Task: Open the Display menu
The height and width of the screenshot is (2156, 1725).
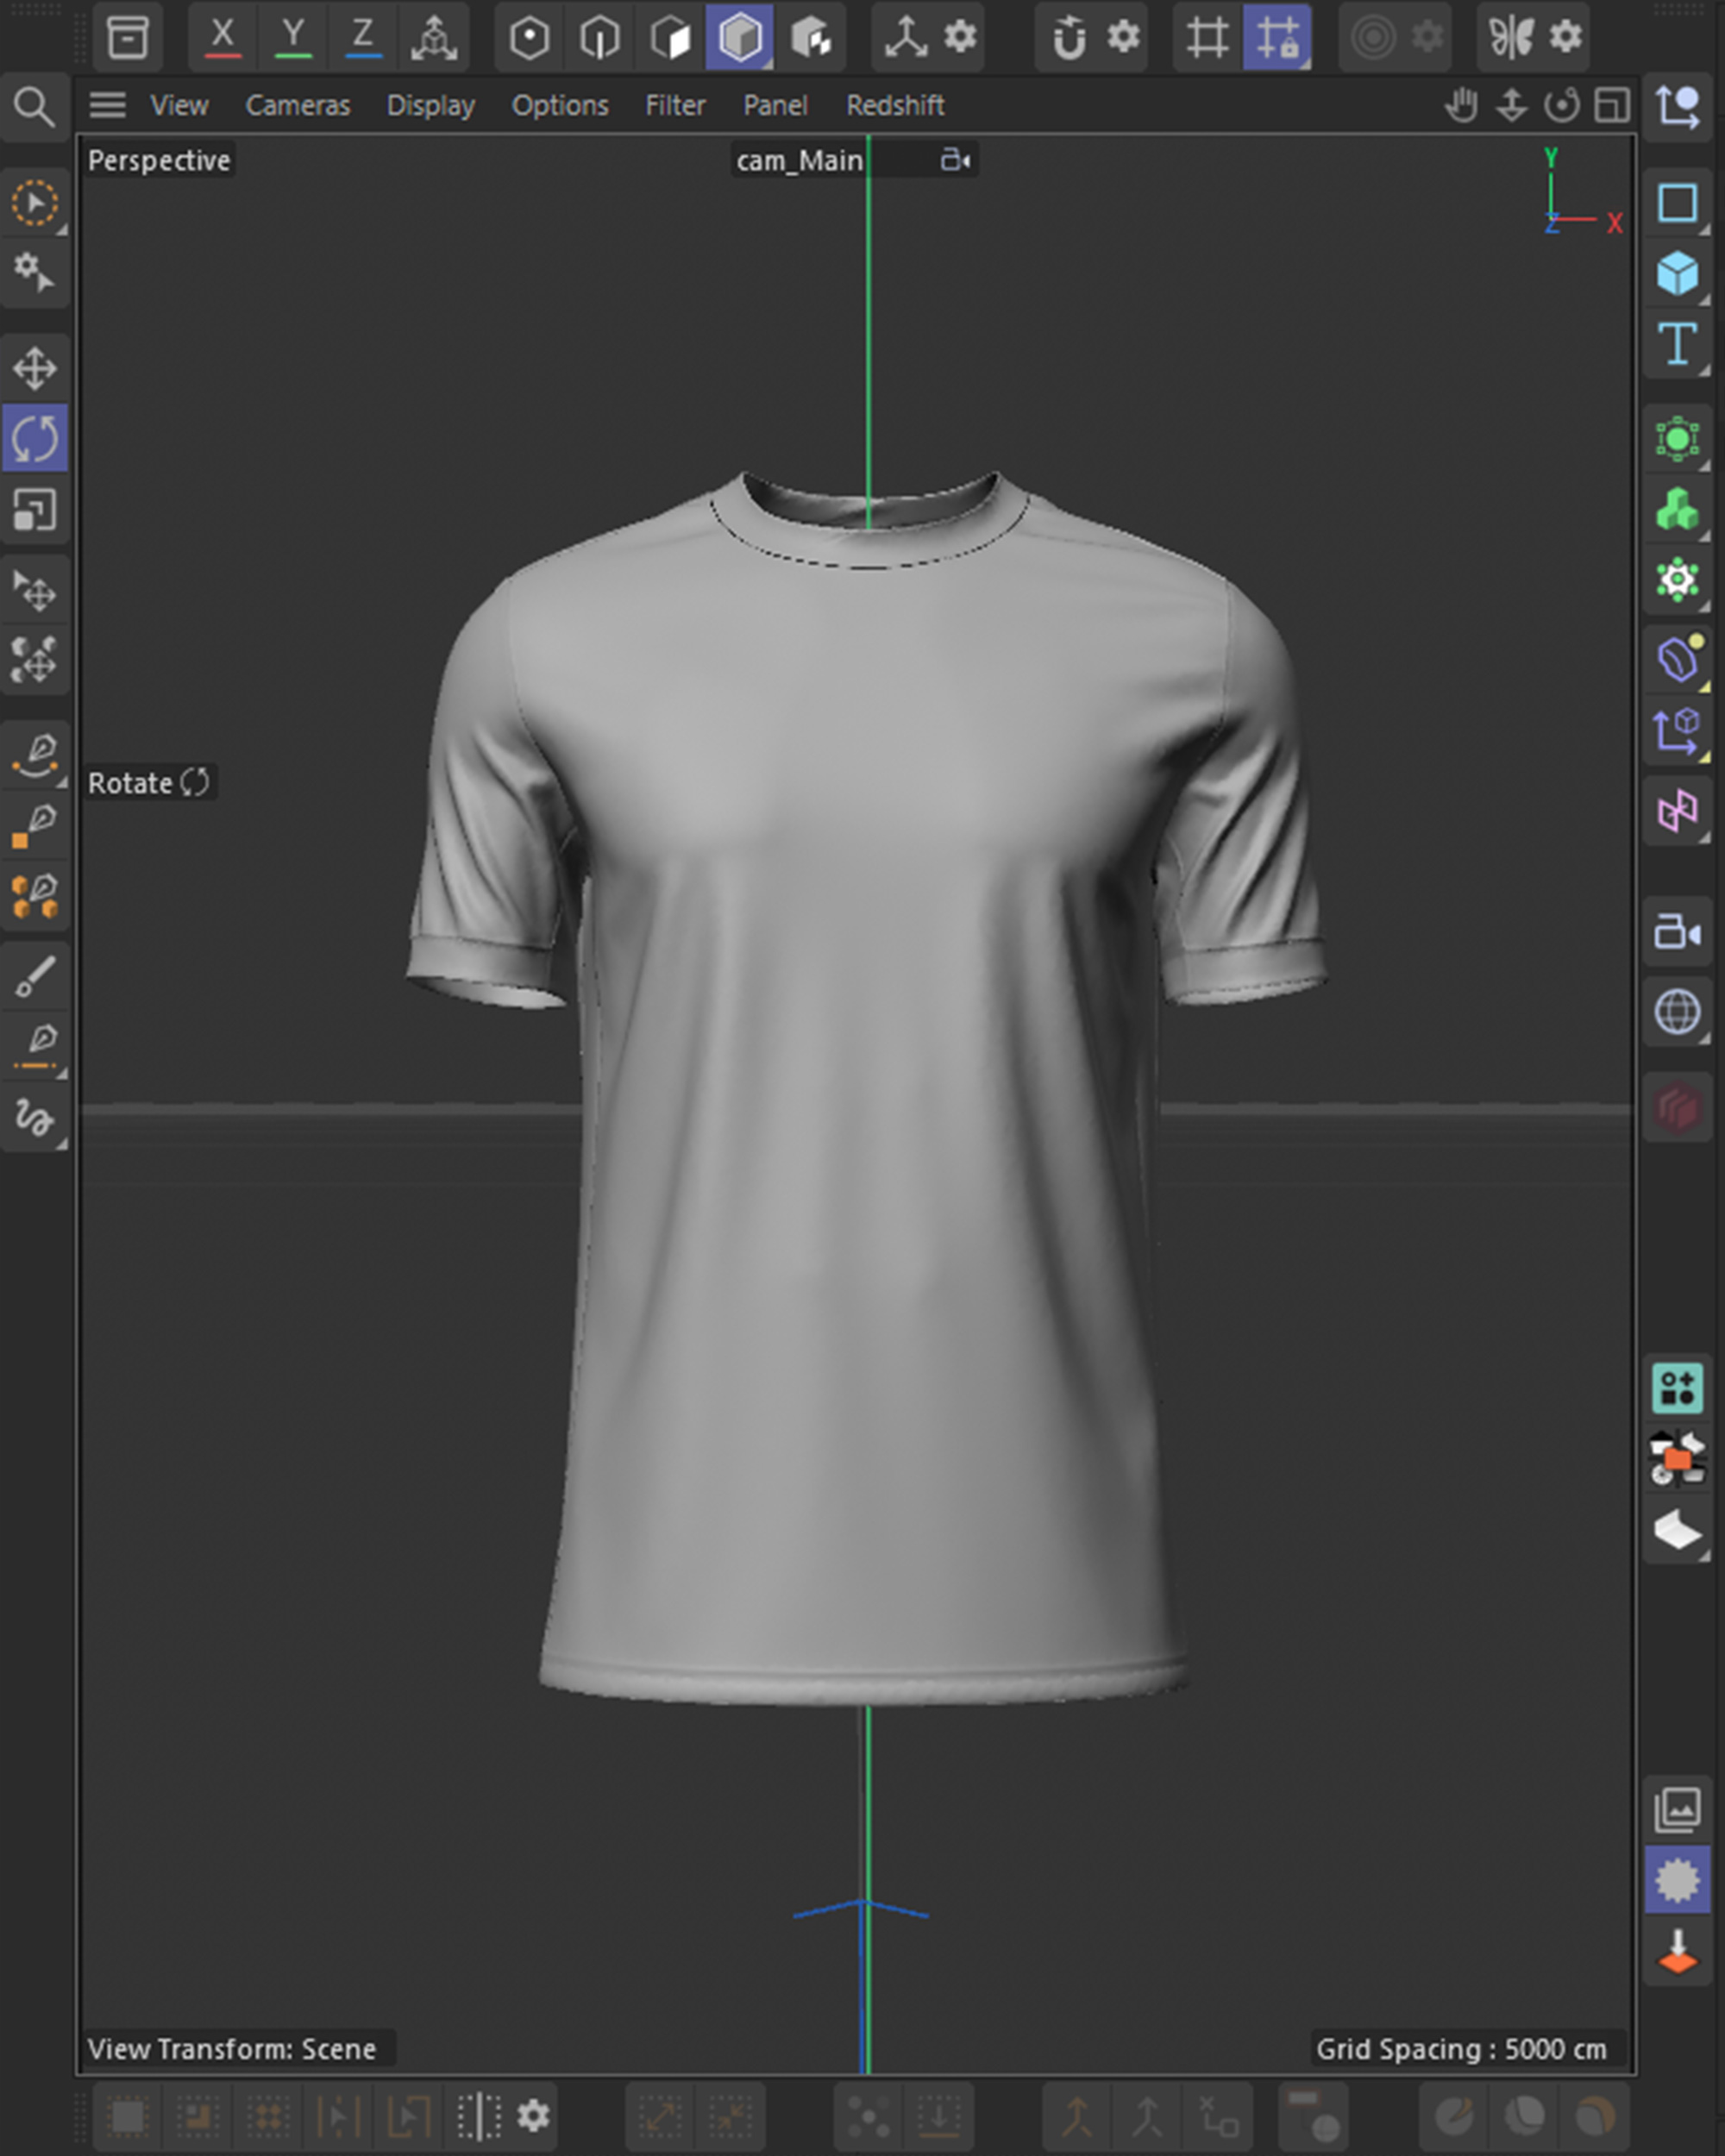Action: [431, 105]
